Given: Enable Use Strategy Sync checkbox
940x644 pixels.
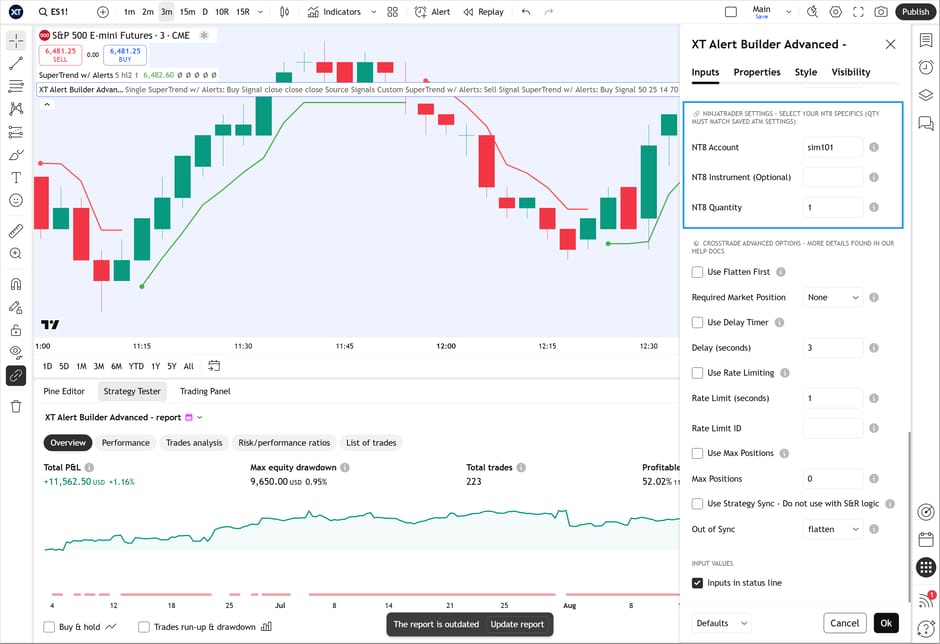Looking at the screenshot, I should point(697,504).
